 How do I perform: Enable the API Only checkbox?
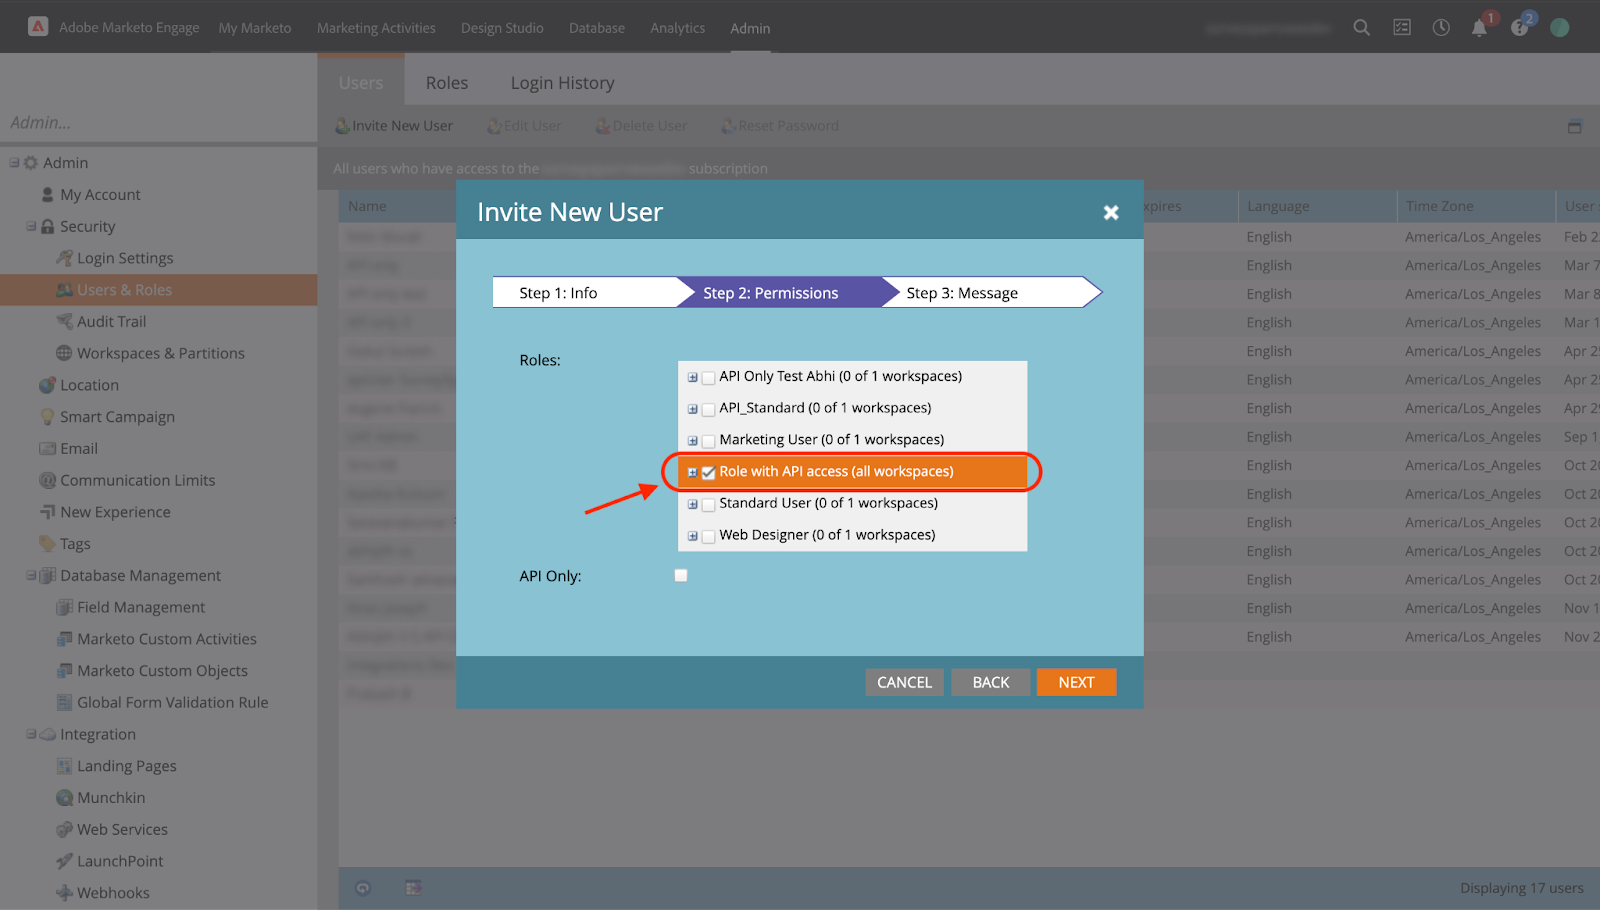681,576
